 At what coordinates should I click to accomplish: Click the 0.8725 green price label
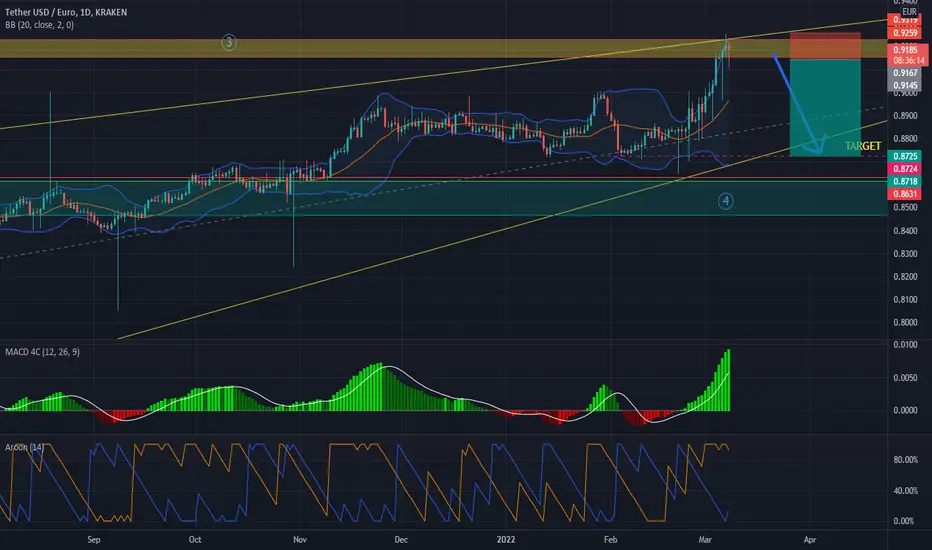(x=905, y=156)
